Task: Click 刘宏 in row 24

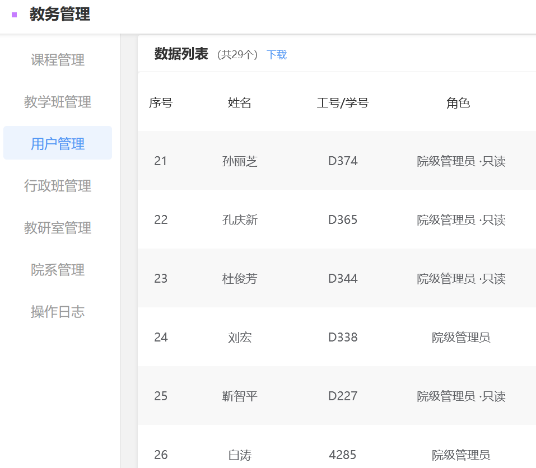Action: click(x=239, y=337)
